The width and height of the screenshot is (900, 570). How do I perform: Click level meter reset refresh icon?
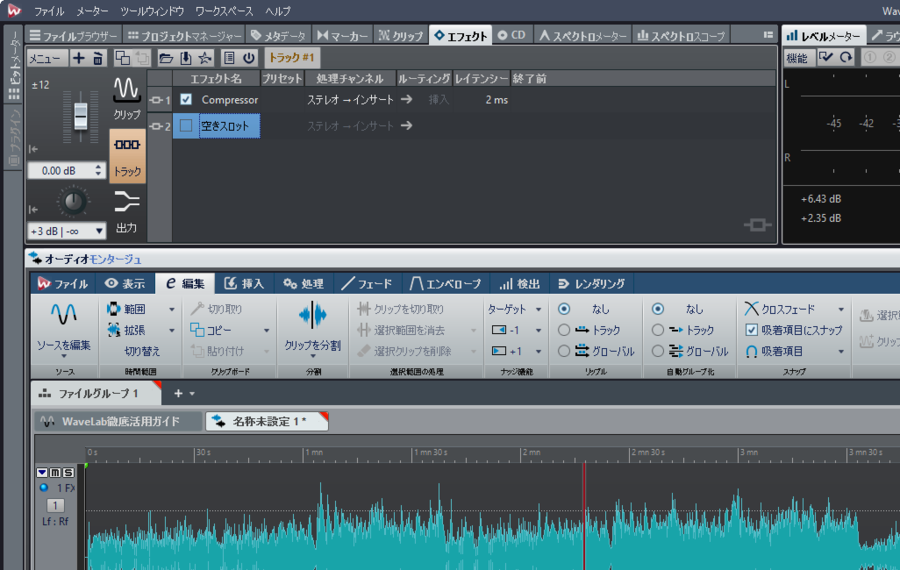point(846,57)
